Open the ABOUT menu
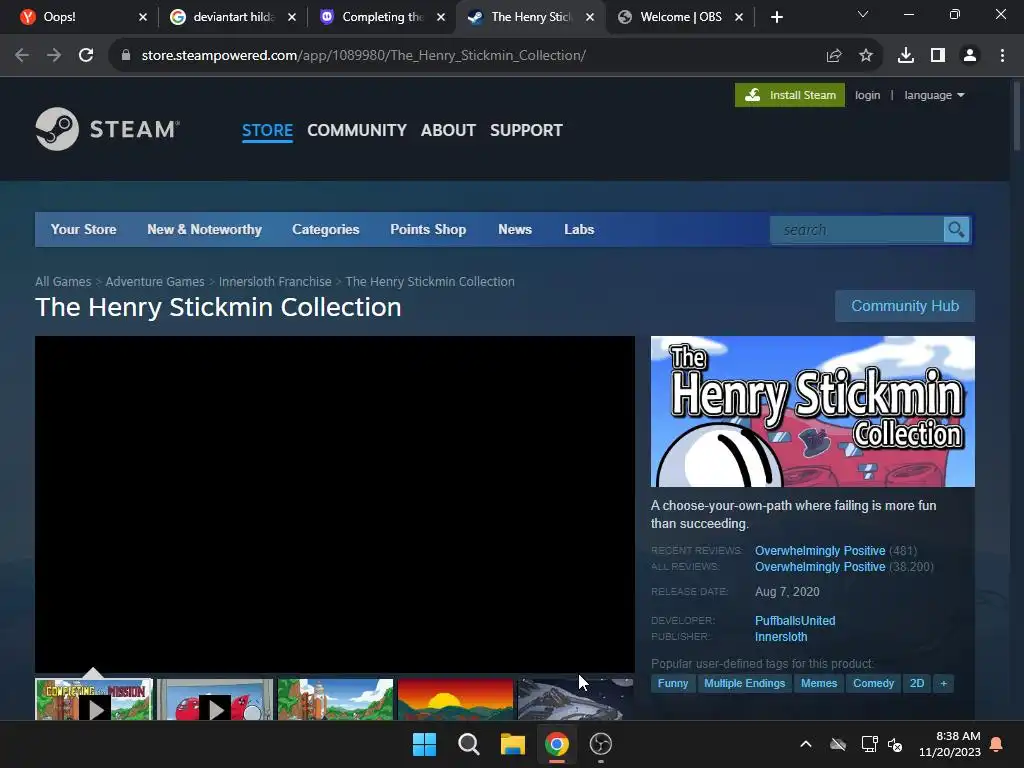The width and height of the screenshot is (1024, 768). click(x=448, y=130)
